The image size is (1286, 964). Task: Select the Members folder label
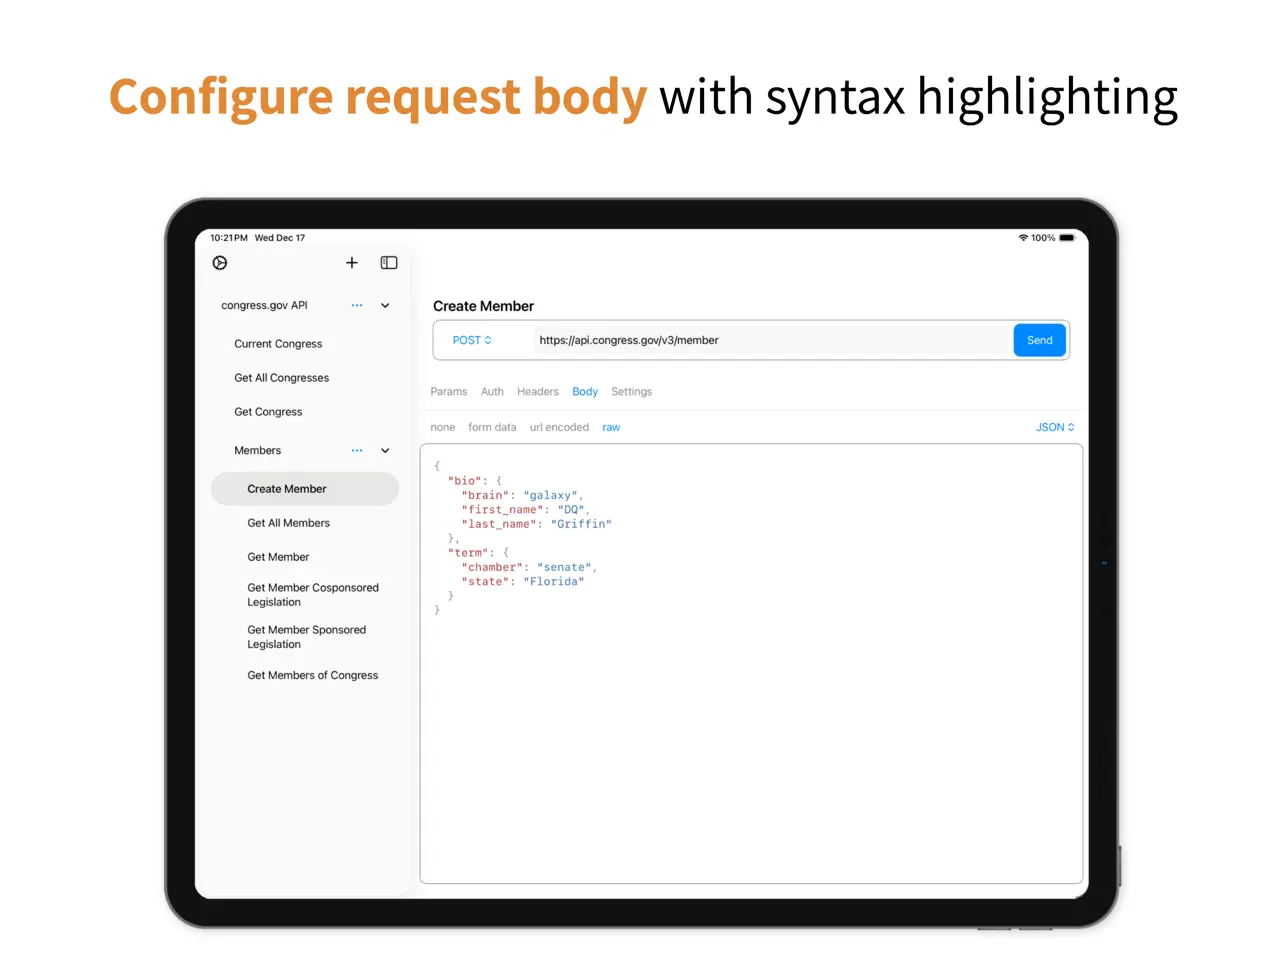point(258,450)
